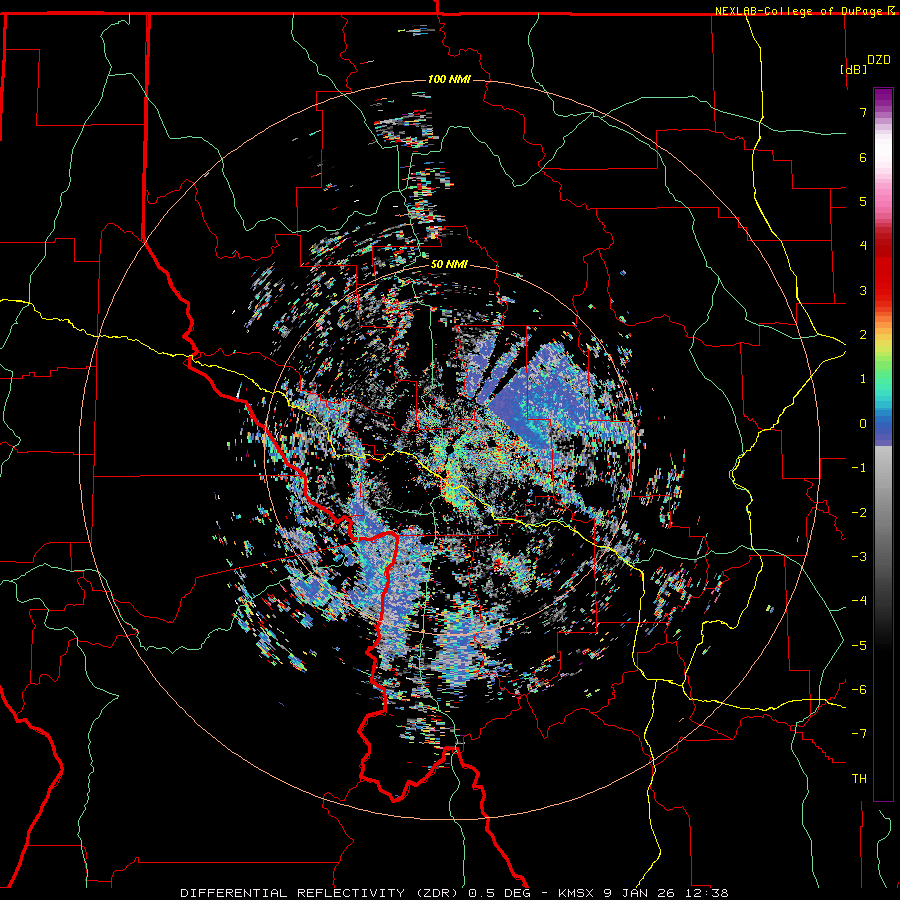
Task: Click the 2 tick label on scale
Action: click(x=863, y=335)
